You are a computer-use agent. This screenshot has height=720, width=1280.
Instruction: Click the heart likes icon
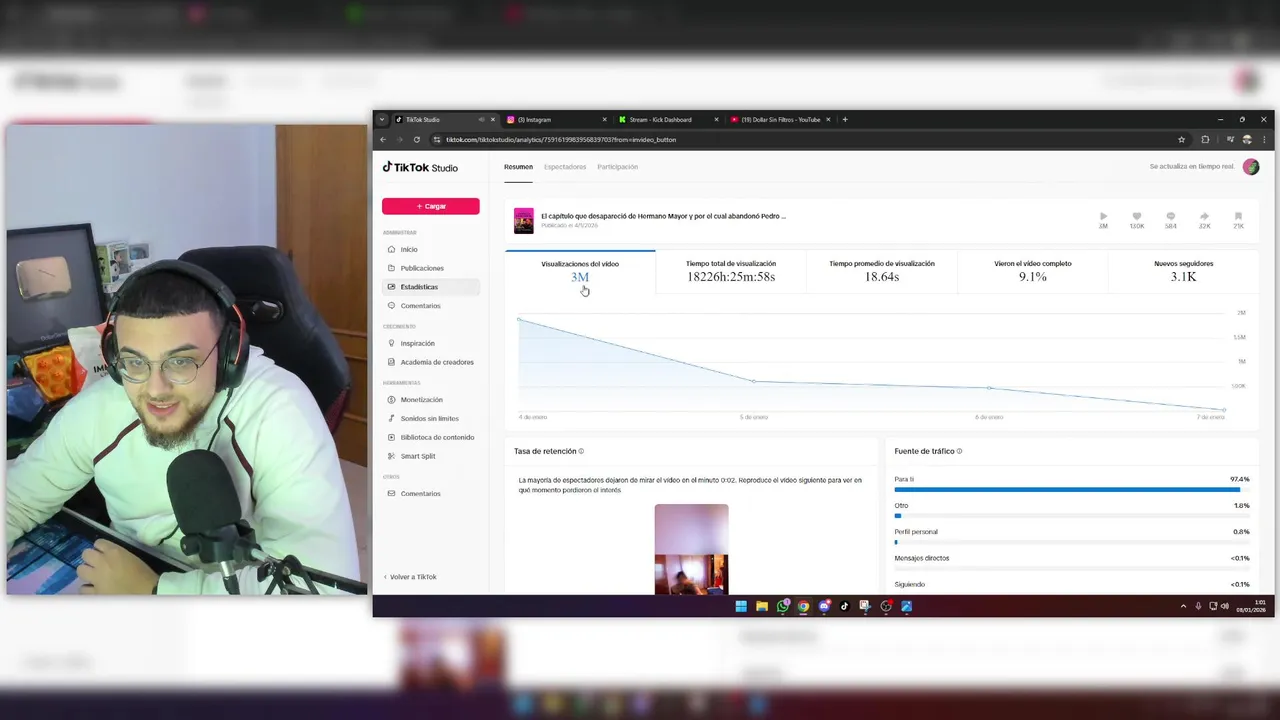click(1137, 216)
